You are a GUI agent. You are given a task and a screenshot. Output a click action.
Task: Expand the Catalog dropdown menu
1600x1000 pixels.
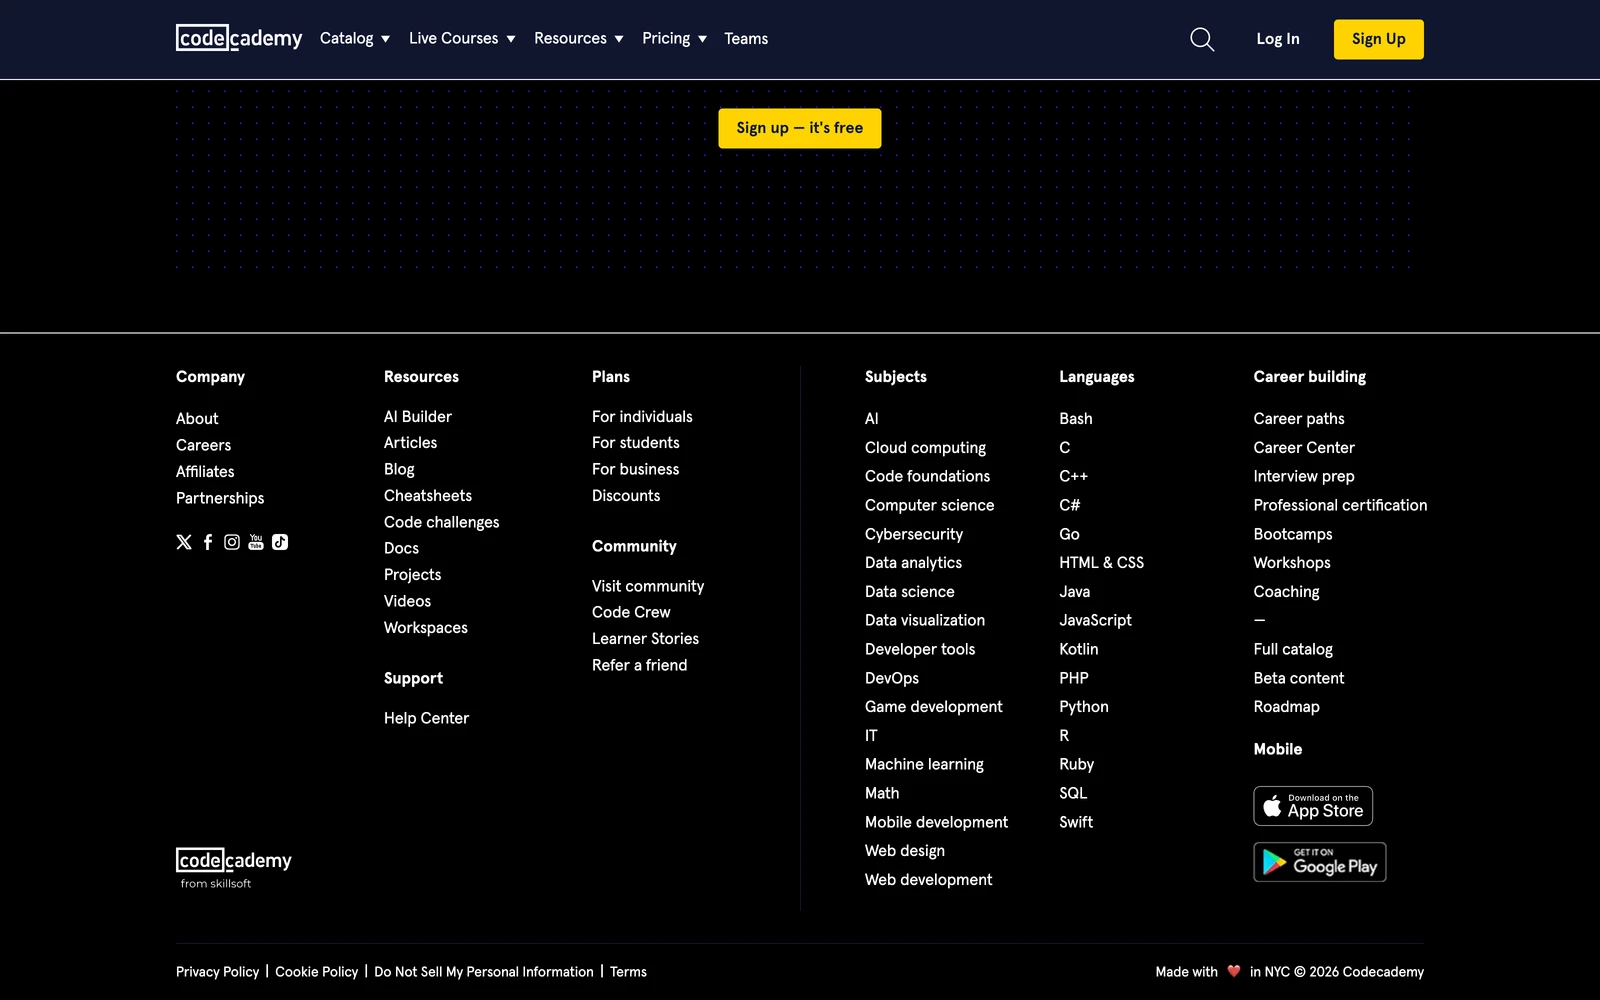pyautogui.click(x=355, y=39)
